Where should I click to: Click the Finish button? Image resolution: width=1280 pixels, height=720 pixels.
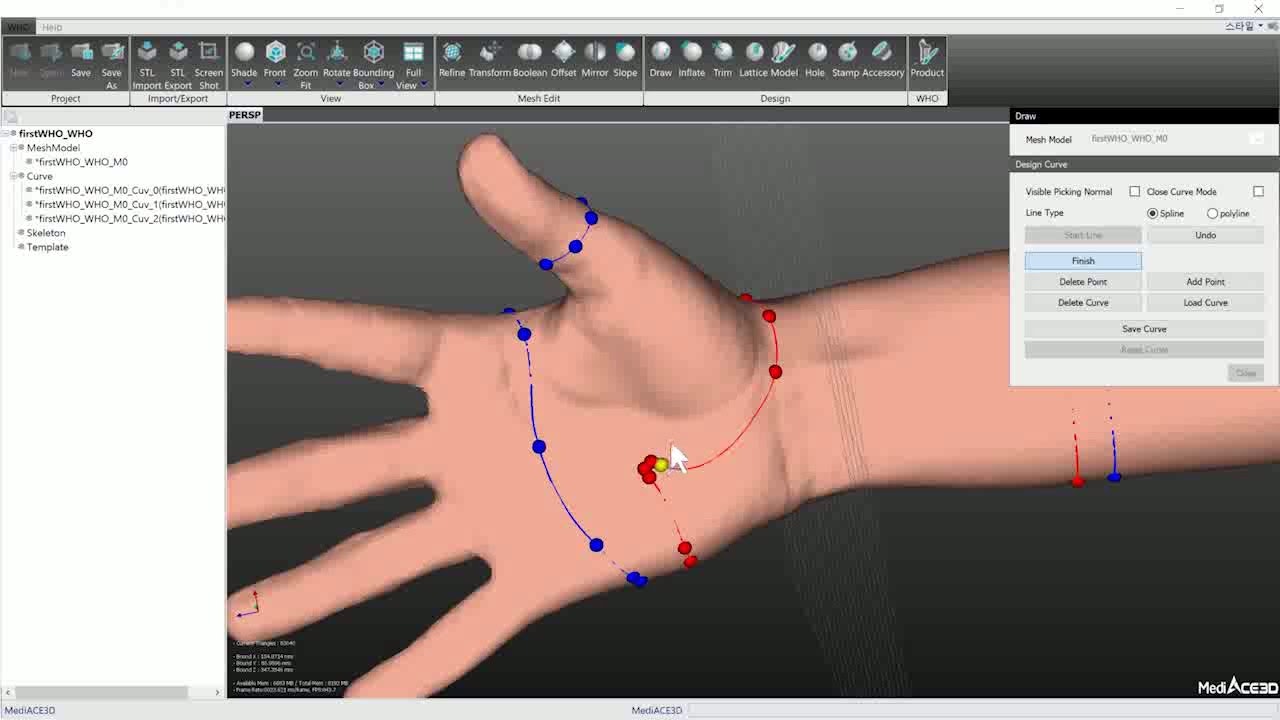(x=1083, y=260)
